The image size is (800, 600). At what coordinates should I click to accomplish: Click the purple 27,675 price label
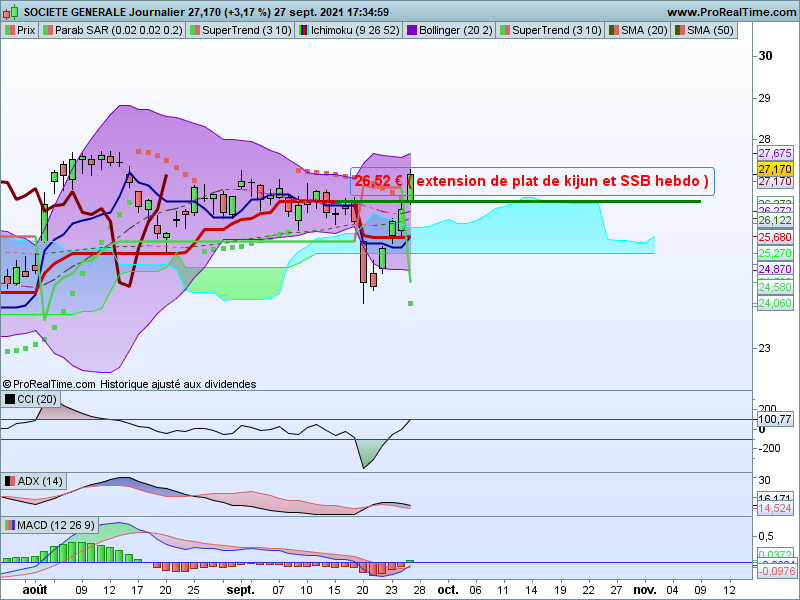point(774,153)
